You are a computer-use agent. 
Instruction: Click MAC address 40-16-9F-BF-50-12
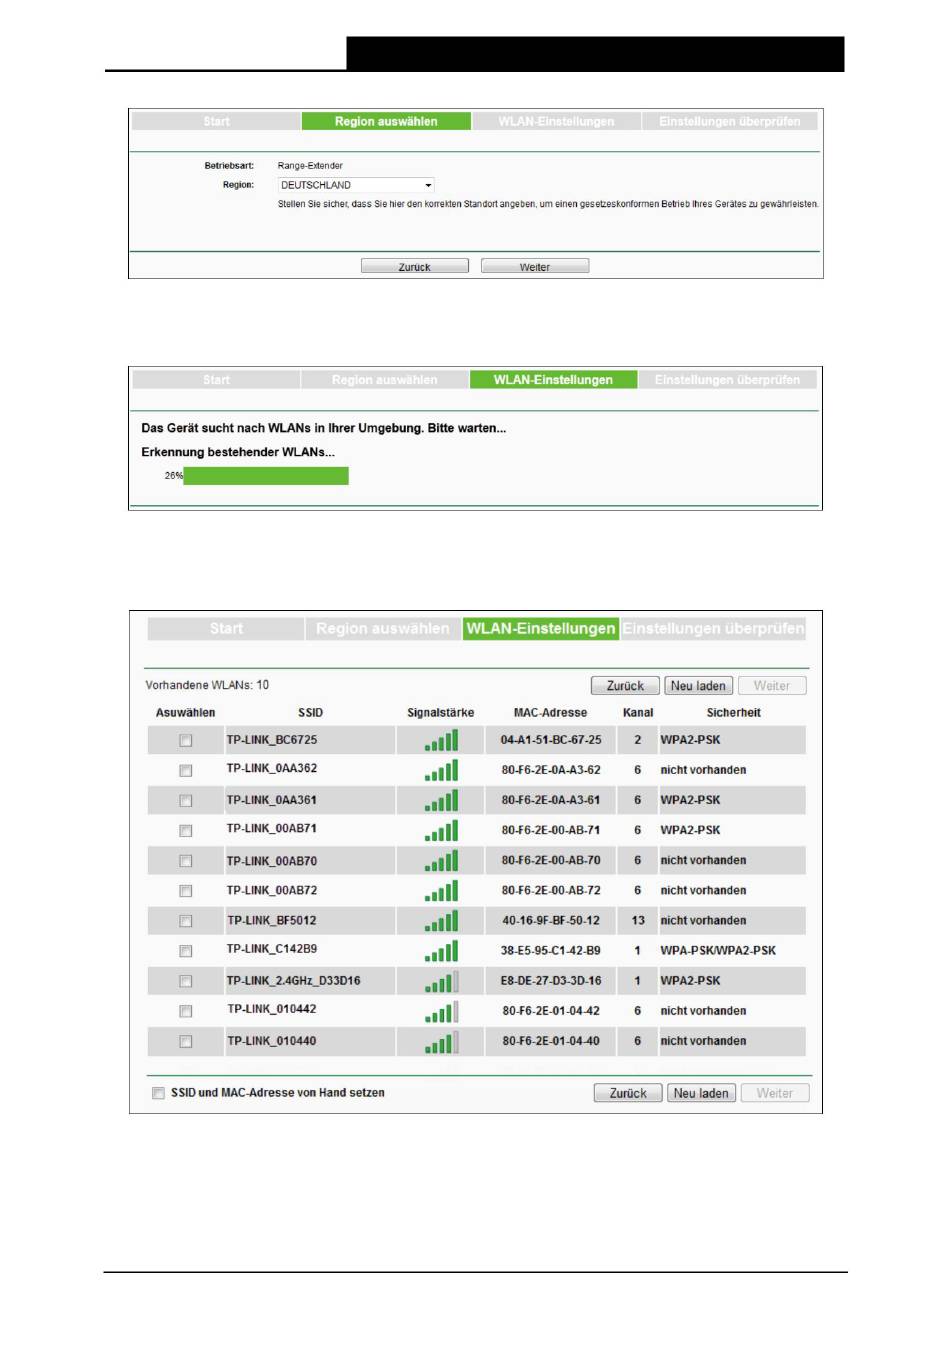551,920
